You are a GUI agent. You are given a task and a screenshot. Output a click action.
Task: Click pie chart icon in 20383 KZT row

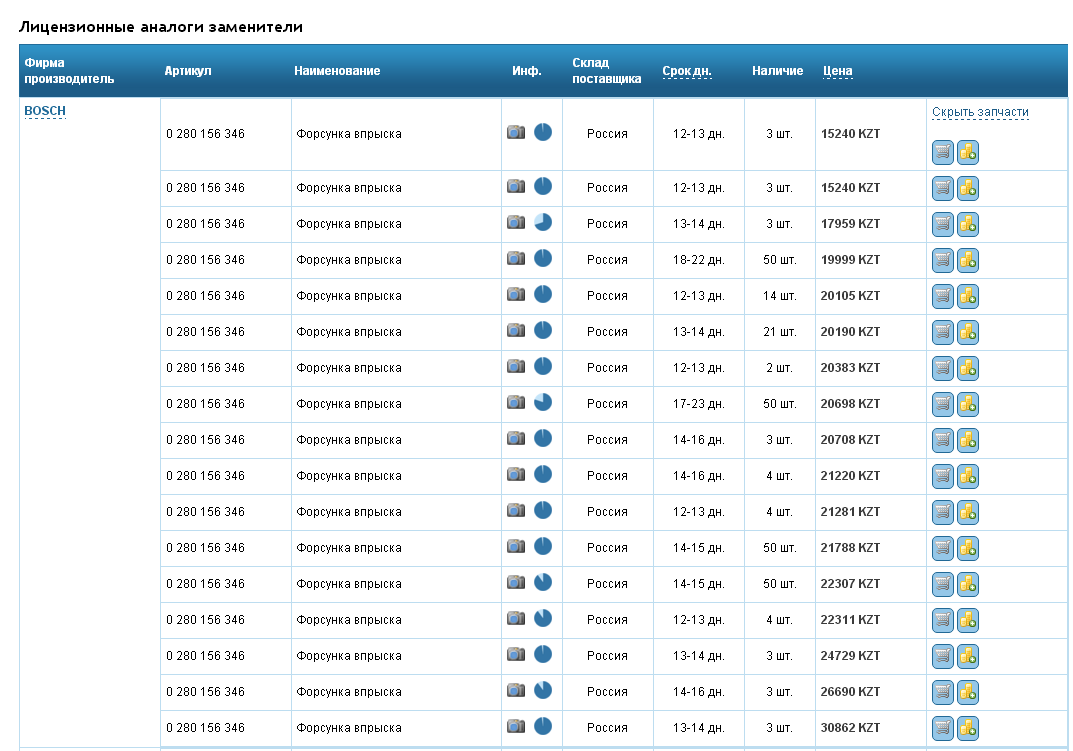(543, 366)
